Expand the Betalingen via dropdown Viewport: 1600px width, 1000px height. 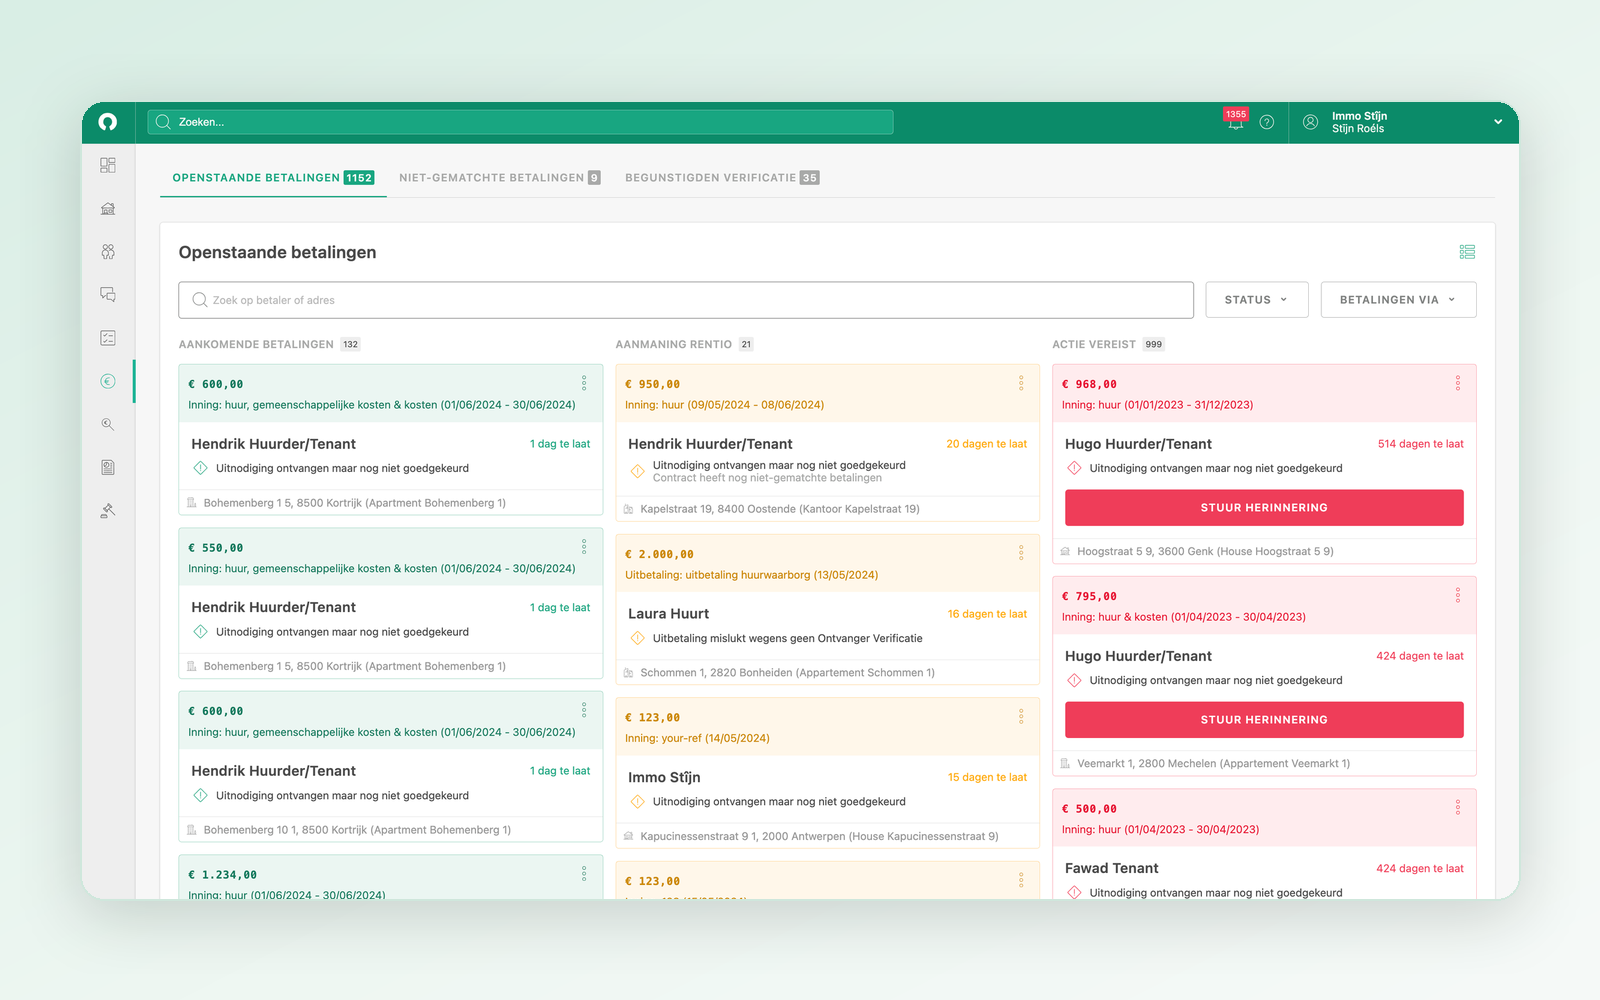click(1398, 300)
